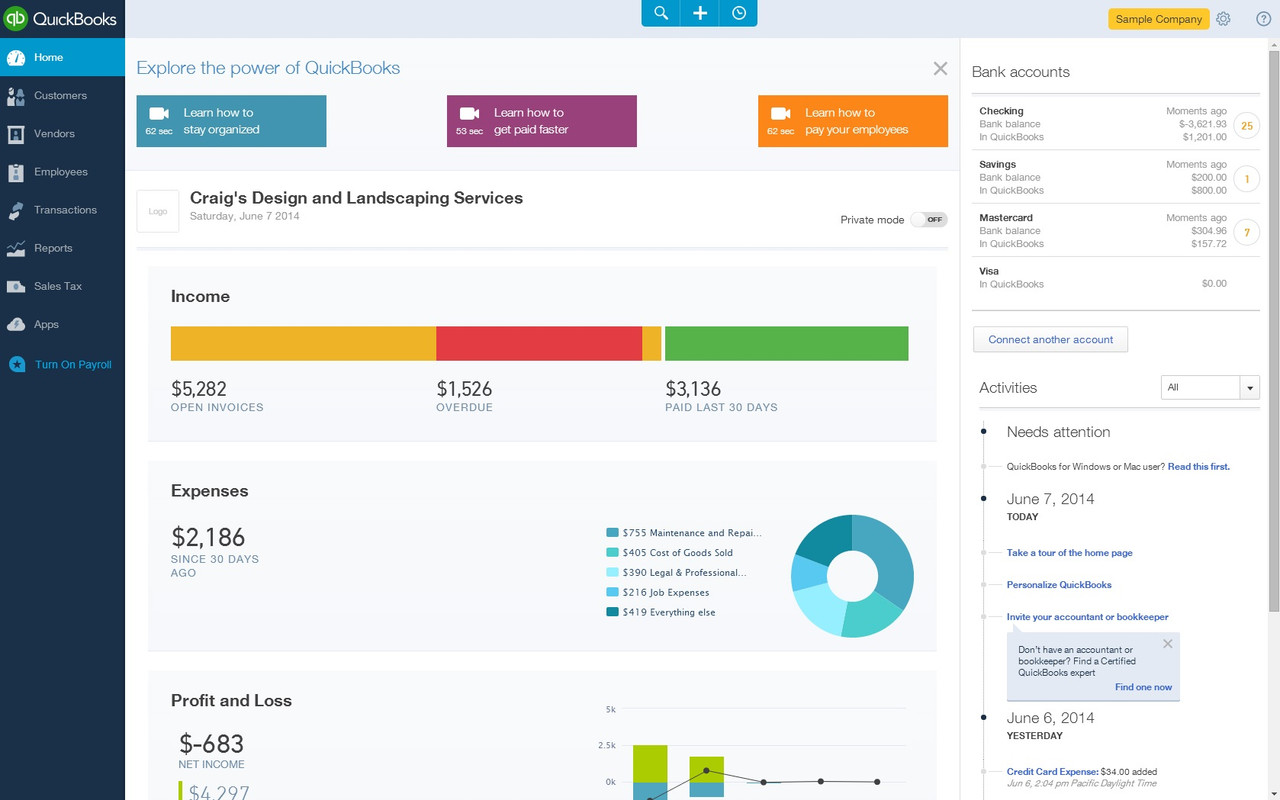Image resolution: width=1280 pixels, height=800 pixels.
Task: Open Sales Tax menu item
Action: point(58,286)
